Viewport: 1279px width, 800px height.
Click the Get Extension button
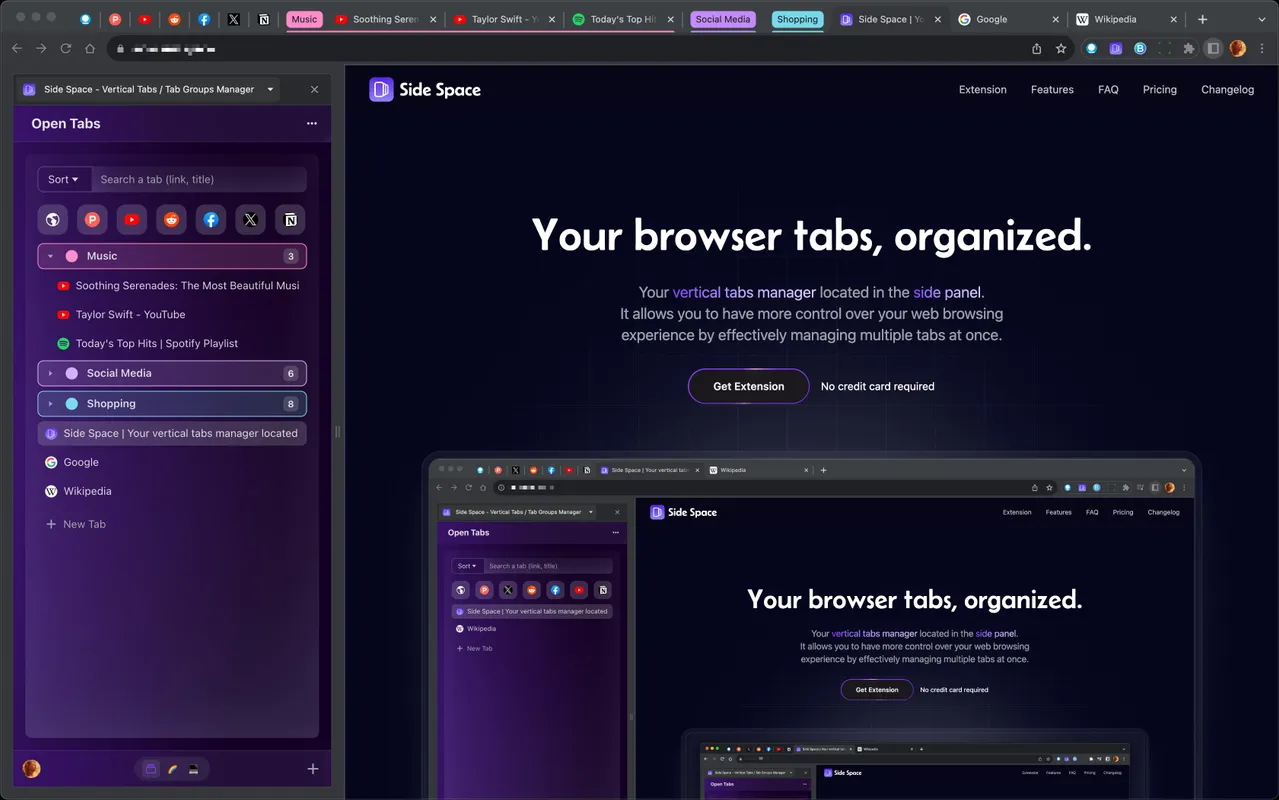point(748,386)
